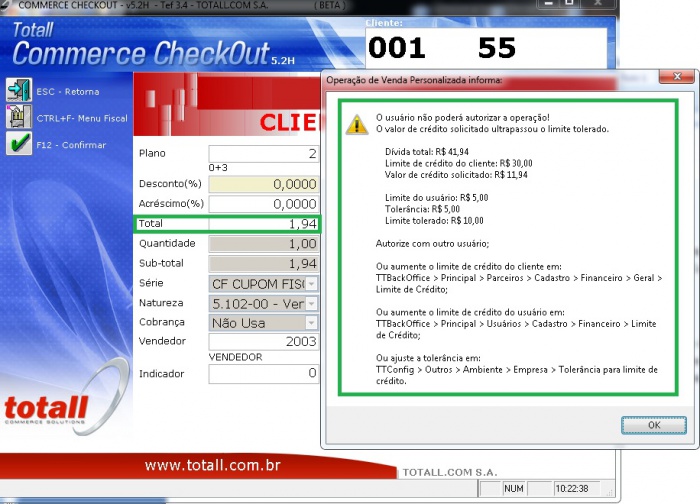This screenshot has height=504, width=700.
Task: Focus the Quantidade field
Action: 263,244
